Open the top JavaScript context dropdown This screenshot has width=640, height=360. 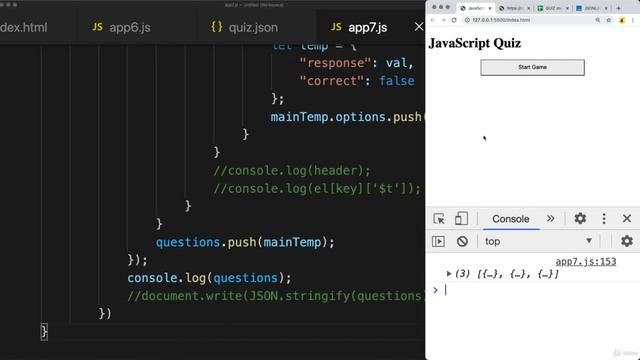pos(538,241)
